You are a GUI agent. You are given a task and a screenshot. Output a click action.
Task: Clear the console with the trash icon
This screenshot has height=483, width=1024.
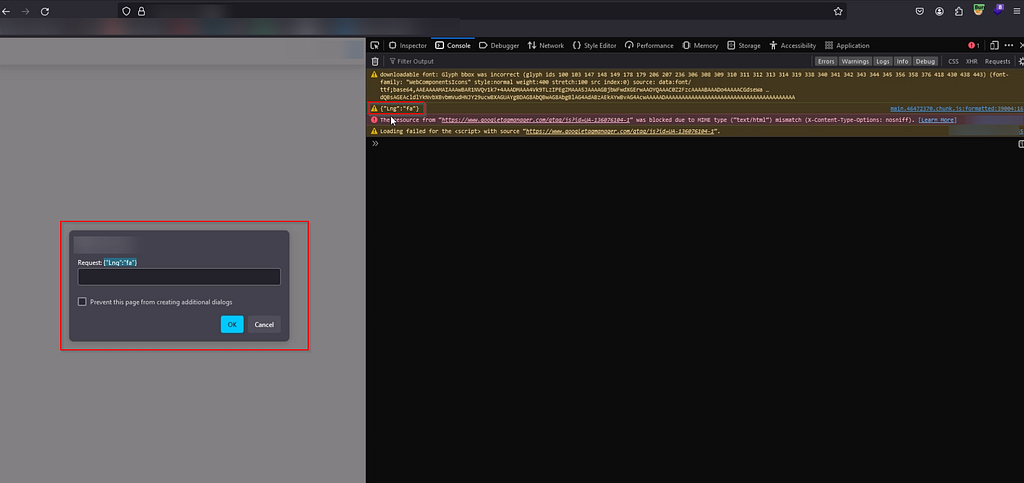click(x=375, y=61)
